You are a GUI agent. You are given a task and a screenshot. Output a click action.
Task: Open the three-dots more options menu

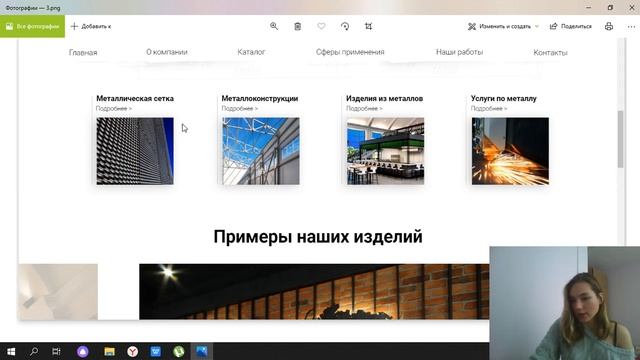click(631, 26)
